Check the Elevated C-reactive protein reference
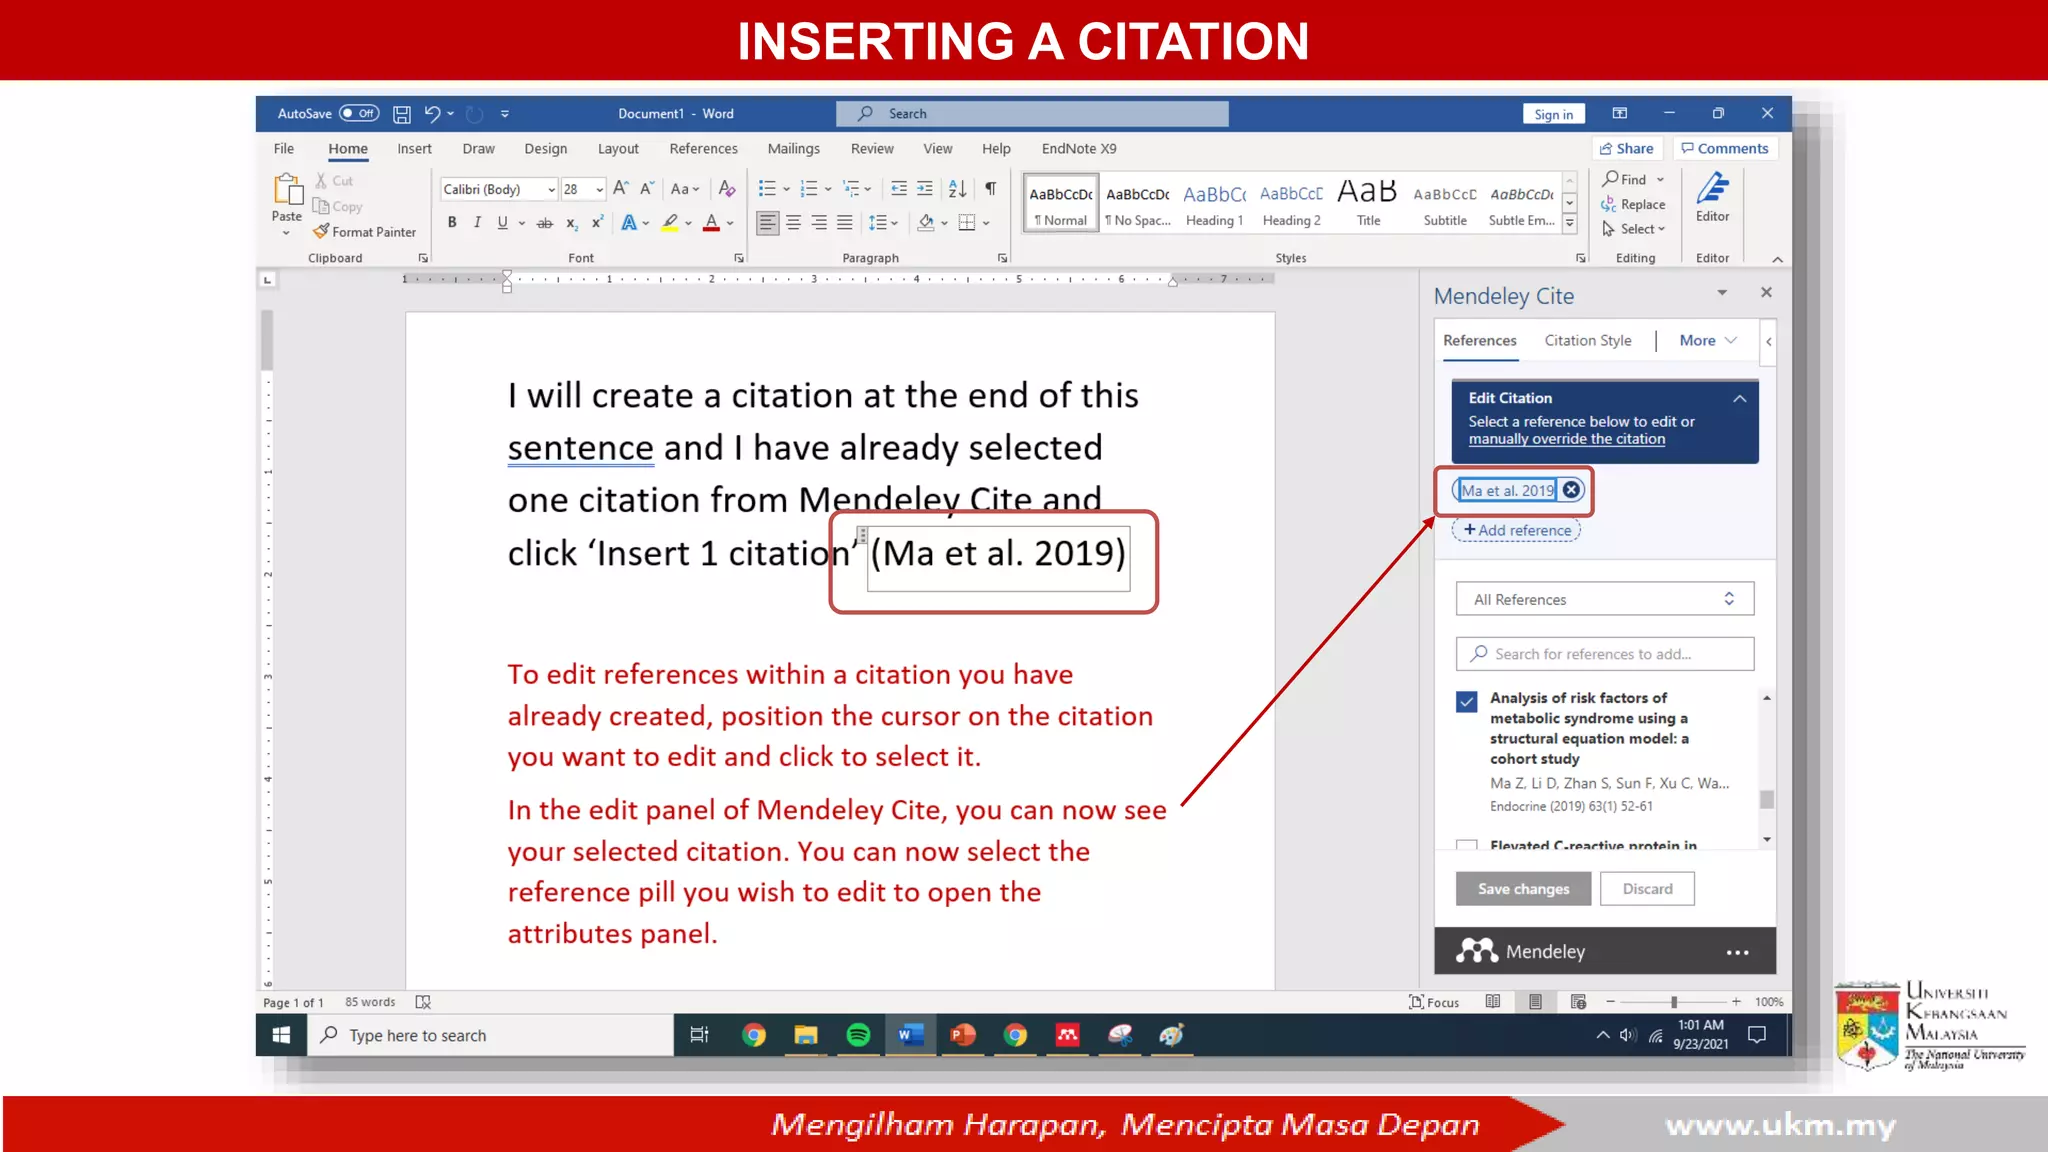2048x1152 pixels. pyautogui.click(x=1467, y=845)
